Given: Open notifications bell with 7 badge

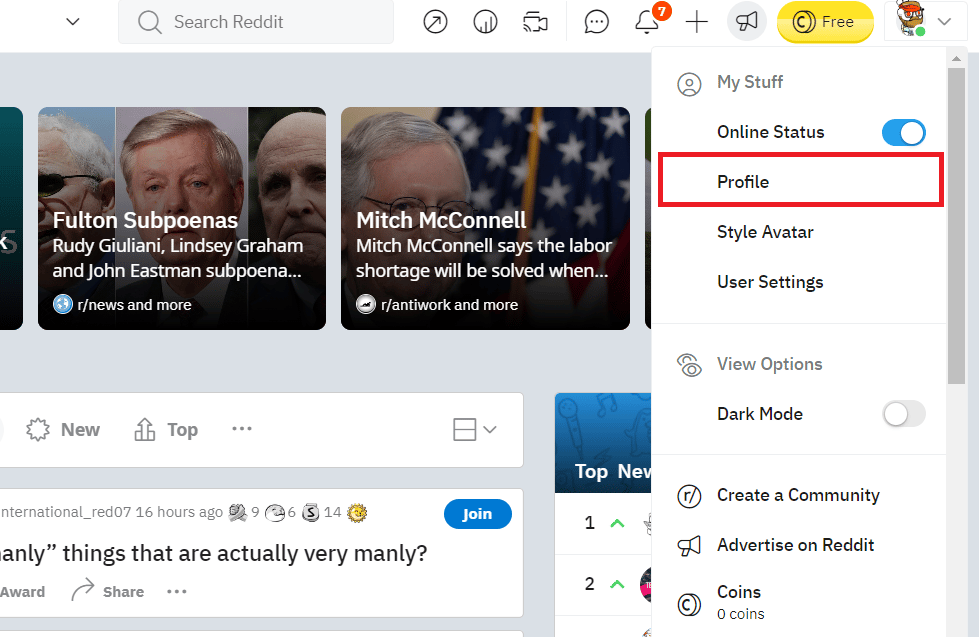Looking at the screenshot, I should point(647,22).
